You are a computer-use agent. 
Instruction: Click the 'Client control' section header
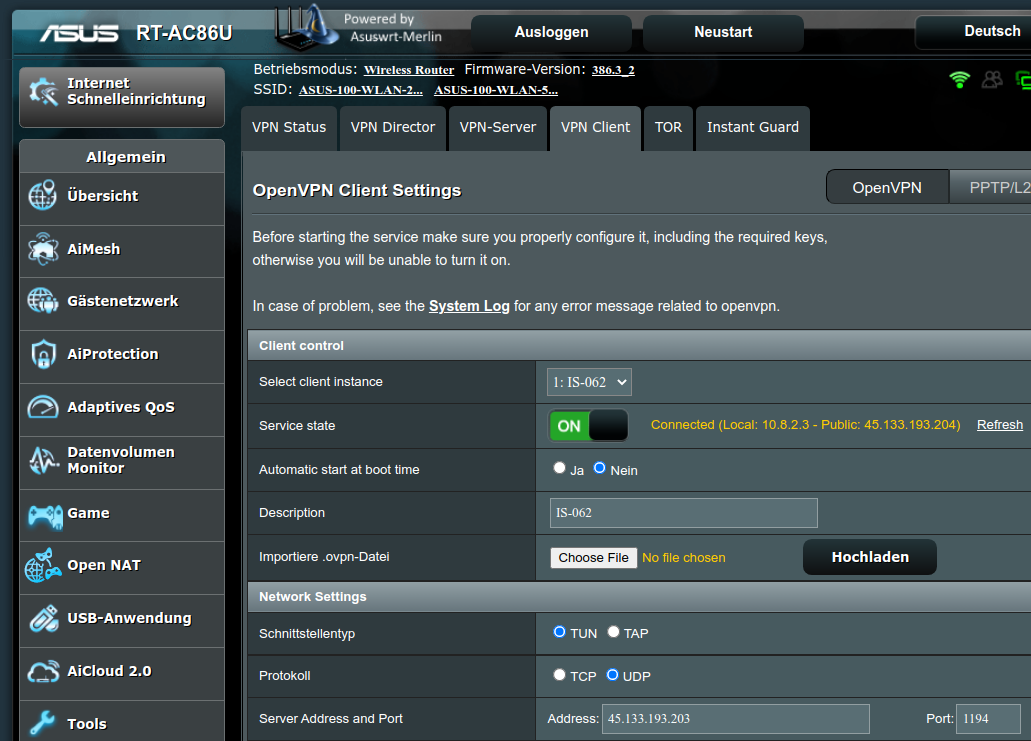coord(639,345)
